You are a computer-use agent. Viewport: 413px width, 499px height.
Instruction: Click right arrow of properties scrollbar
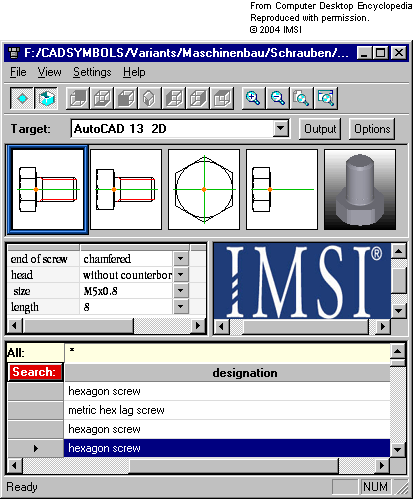coord(198,325)
